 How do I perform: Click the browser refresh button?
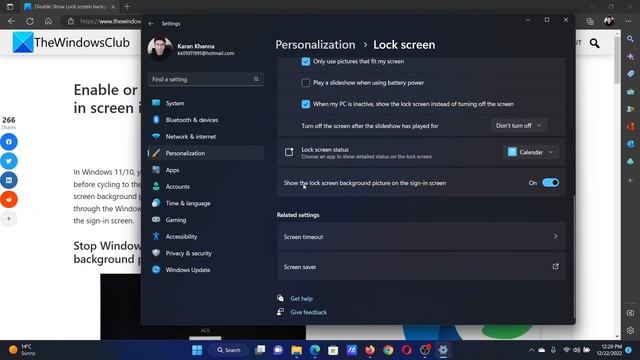(30, 21)
